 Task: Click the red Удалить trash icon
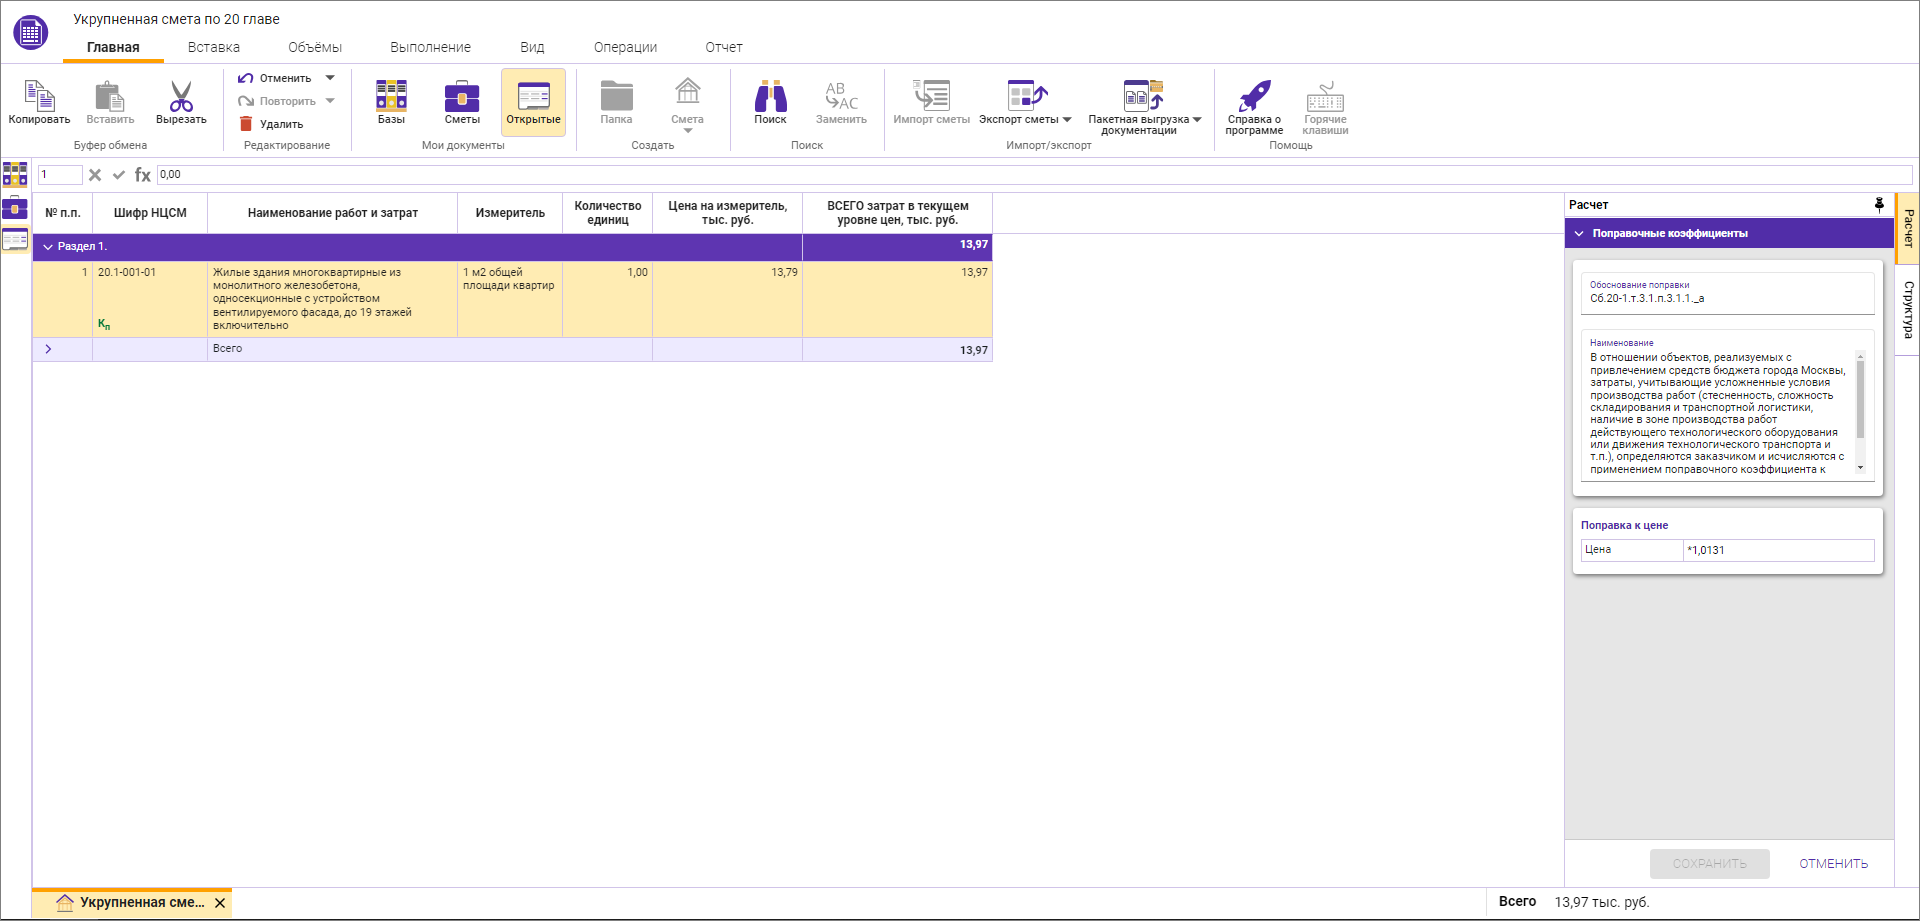tap(246, 124)
